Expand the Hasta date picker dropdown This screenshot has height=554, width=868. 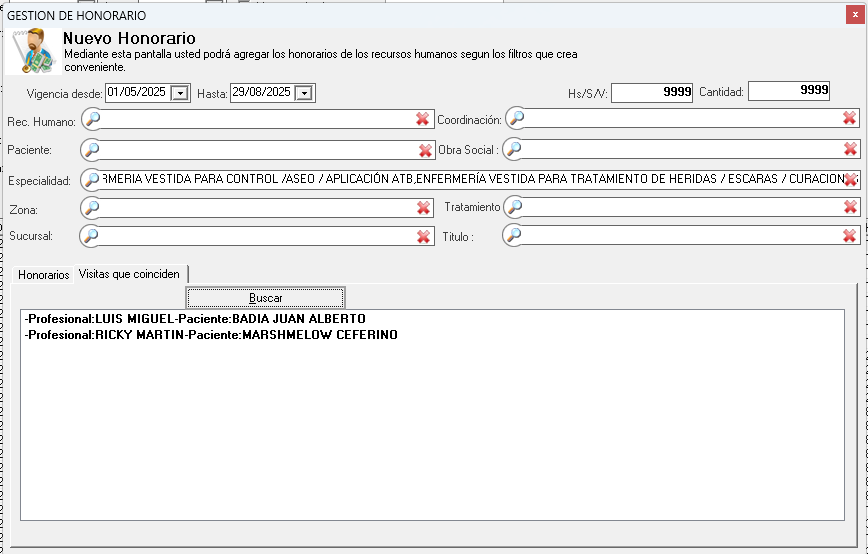coord(305,93)
